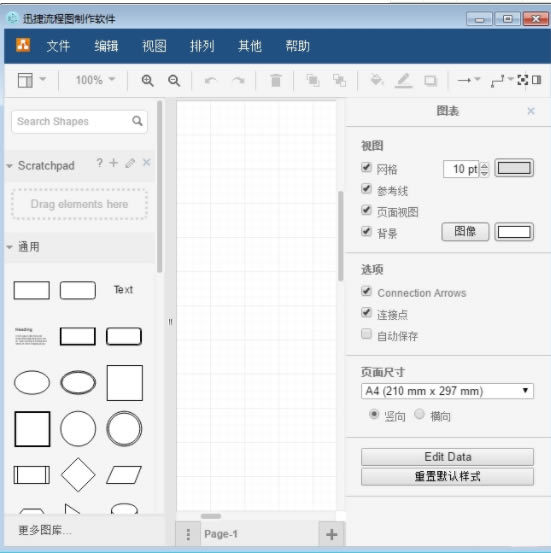Enable the 自动保存 autosave checkbox

point(367,334)
